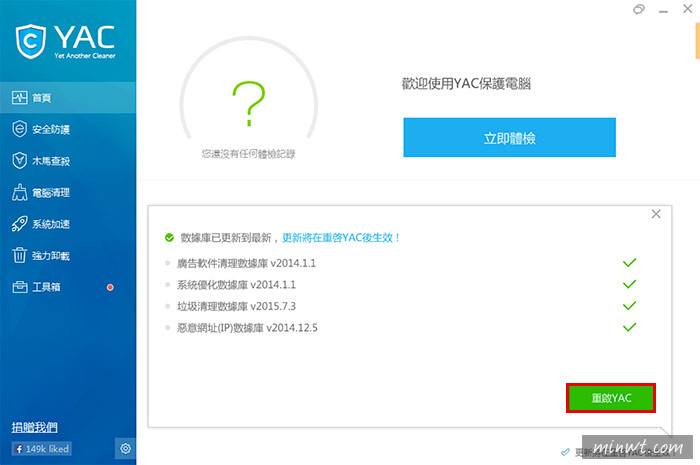Click the red notification dot beside 工具箱
This screenshot has height=465, width=700.
click(110, 287)
